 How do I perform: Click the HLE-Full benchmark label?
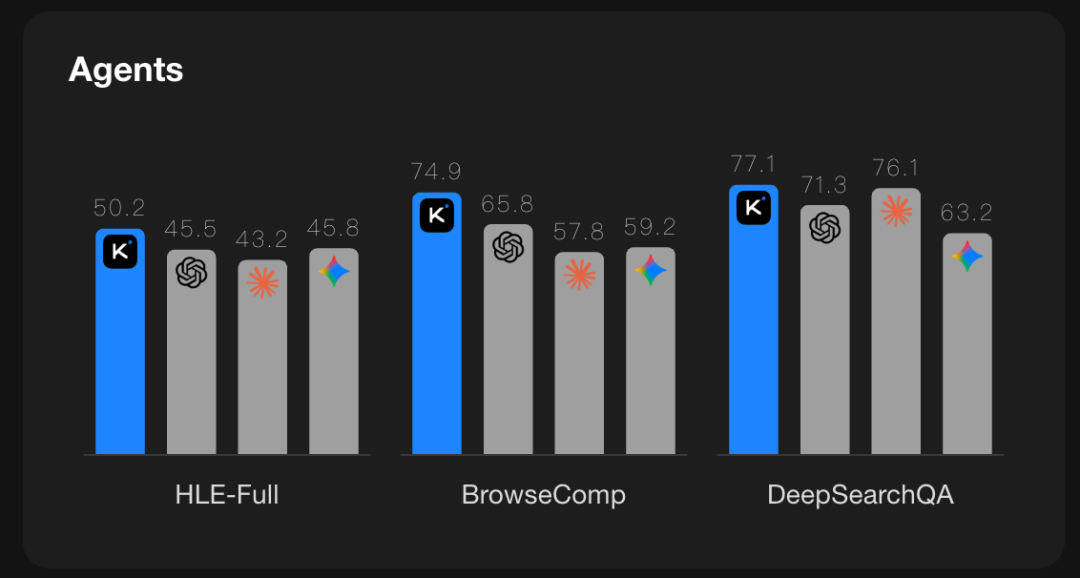(227, 494)
